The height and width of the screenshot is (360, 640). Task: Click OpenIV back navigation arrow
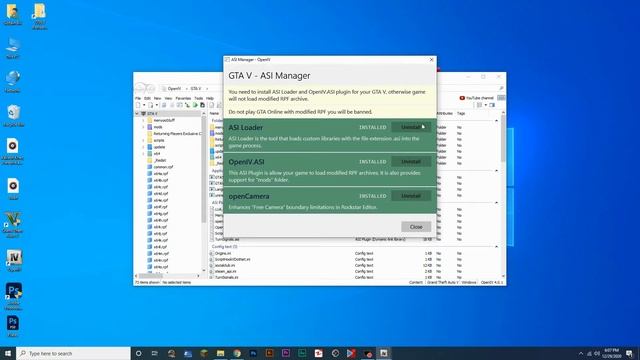[141, 88]
